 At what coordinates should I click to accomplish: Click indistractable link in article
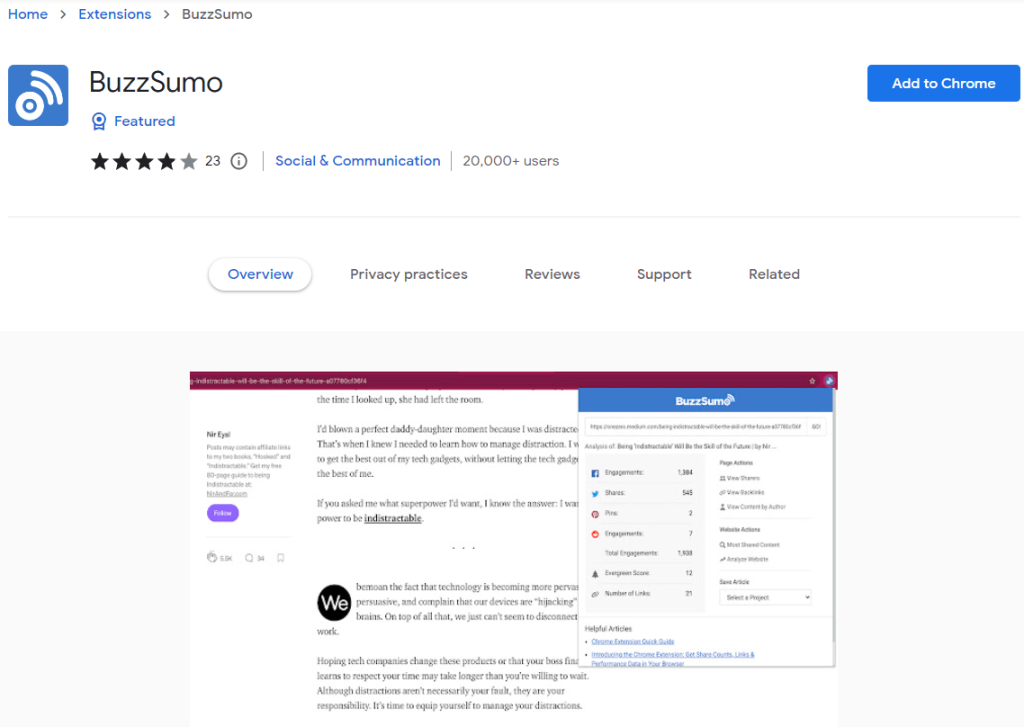pos(392,518)
